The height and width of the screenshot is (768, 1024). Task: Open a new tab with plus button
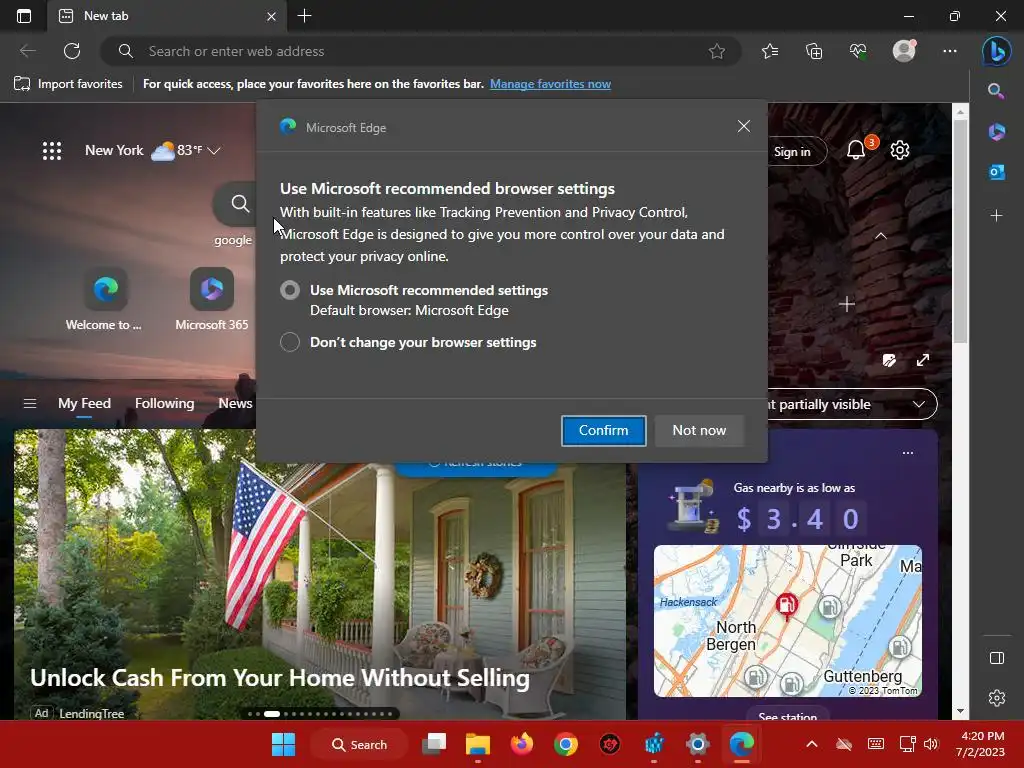pyautogui.click(x=304, y=16)
